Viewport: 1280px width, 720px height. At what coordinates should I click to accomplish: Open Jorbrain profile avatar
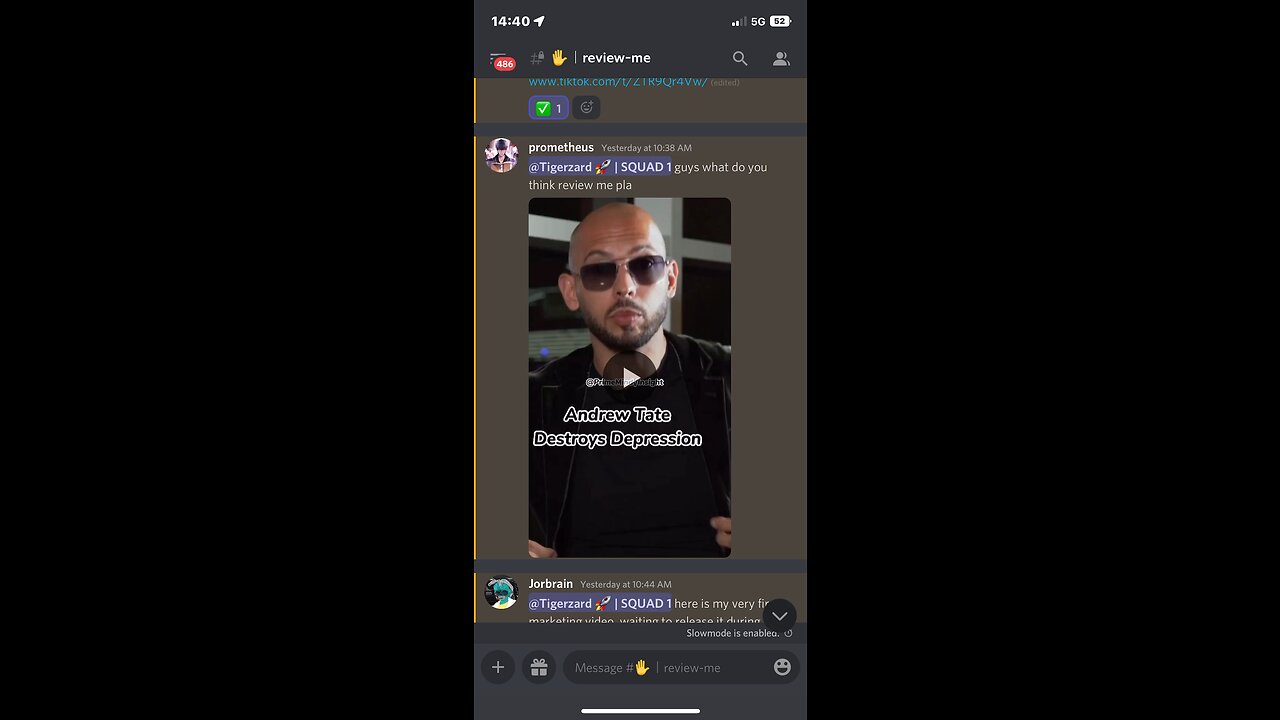click(x=501, y=592)
